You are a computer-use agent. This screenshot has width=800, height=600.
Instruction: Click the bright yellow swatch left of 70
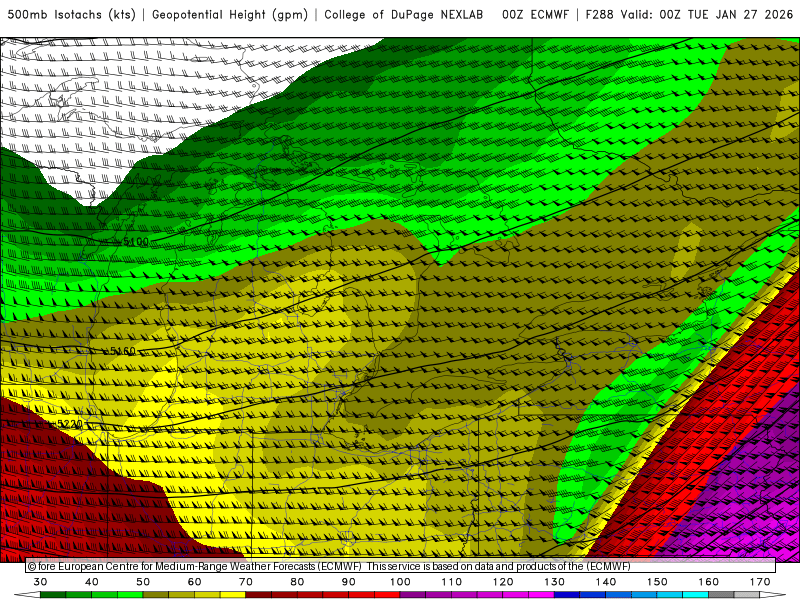233,595
